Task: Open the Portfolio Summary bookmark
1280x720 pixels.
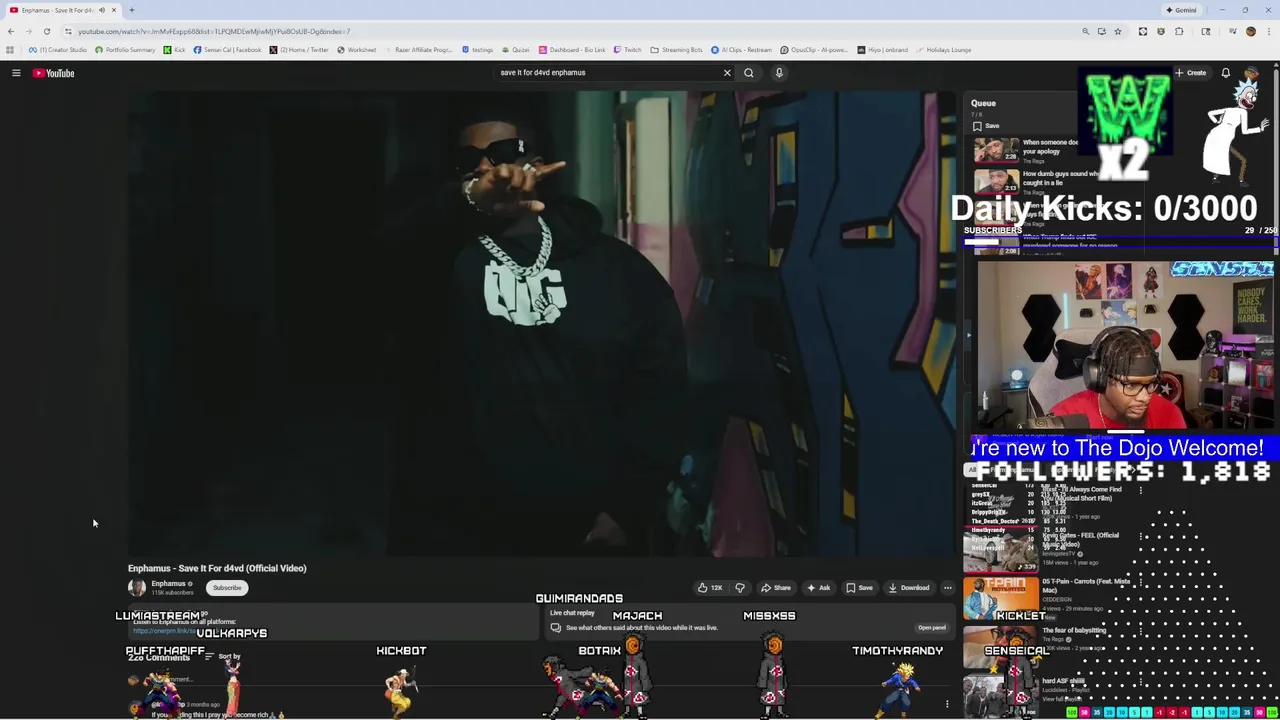Action: (125, 50)
